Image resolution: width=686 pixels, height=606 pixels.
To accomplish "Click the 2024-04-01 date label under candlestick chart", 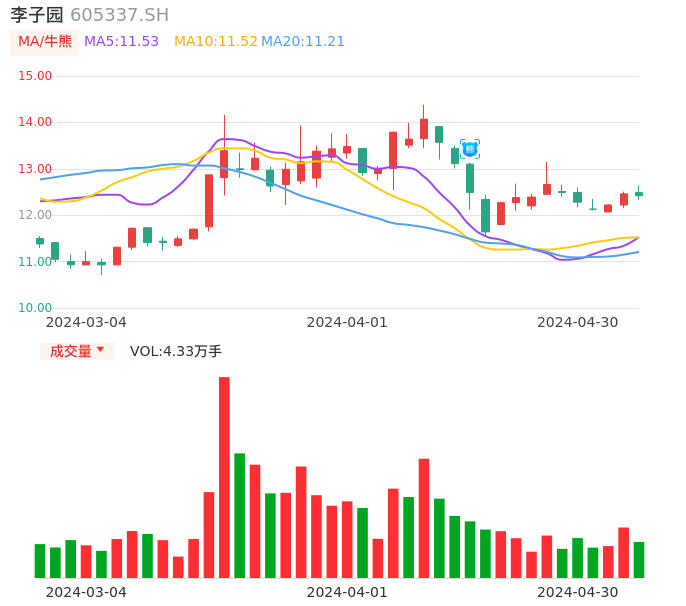I will pyautogui.click(x=347, y=322).
